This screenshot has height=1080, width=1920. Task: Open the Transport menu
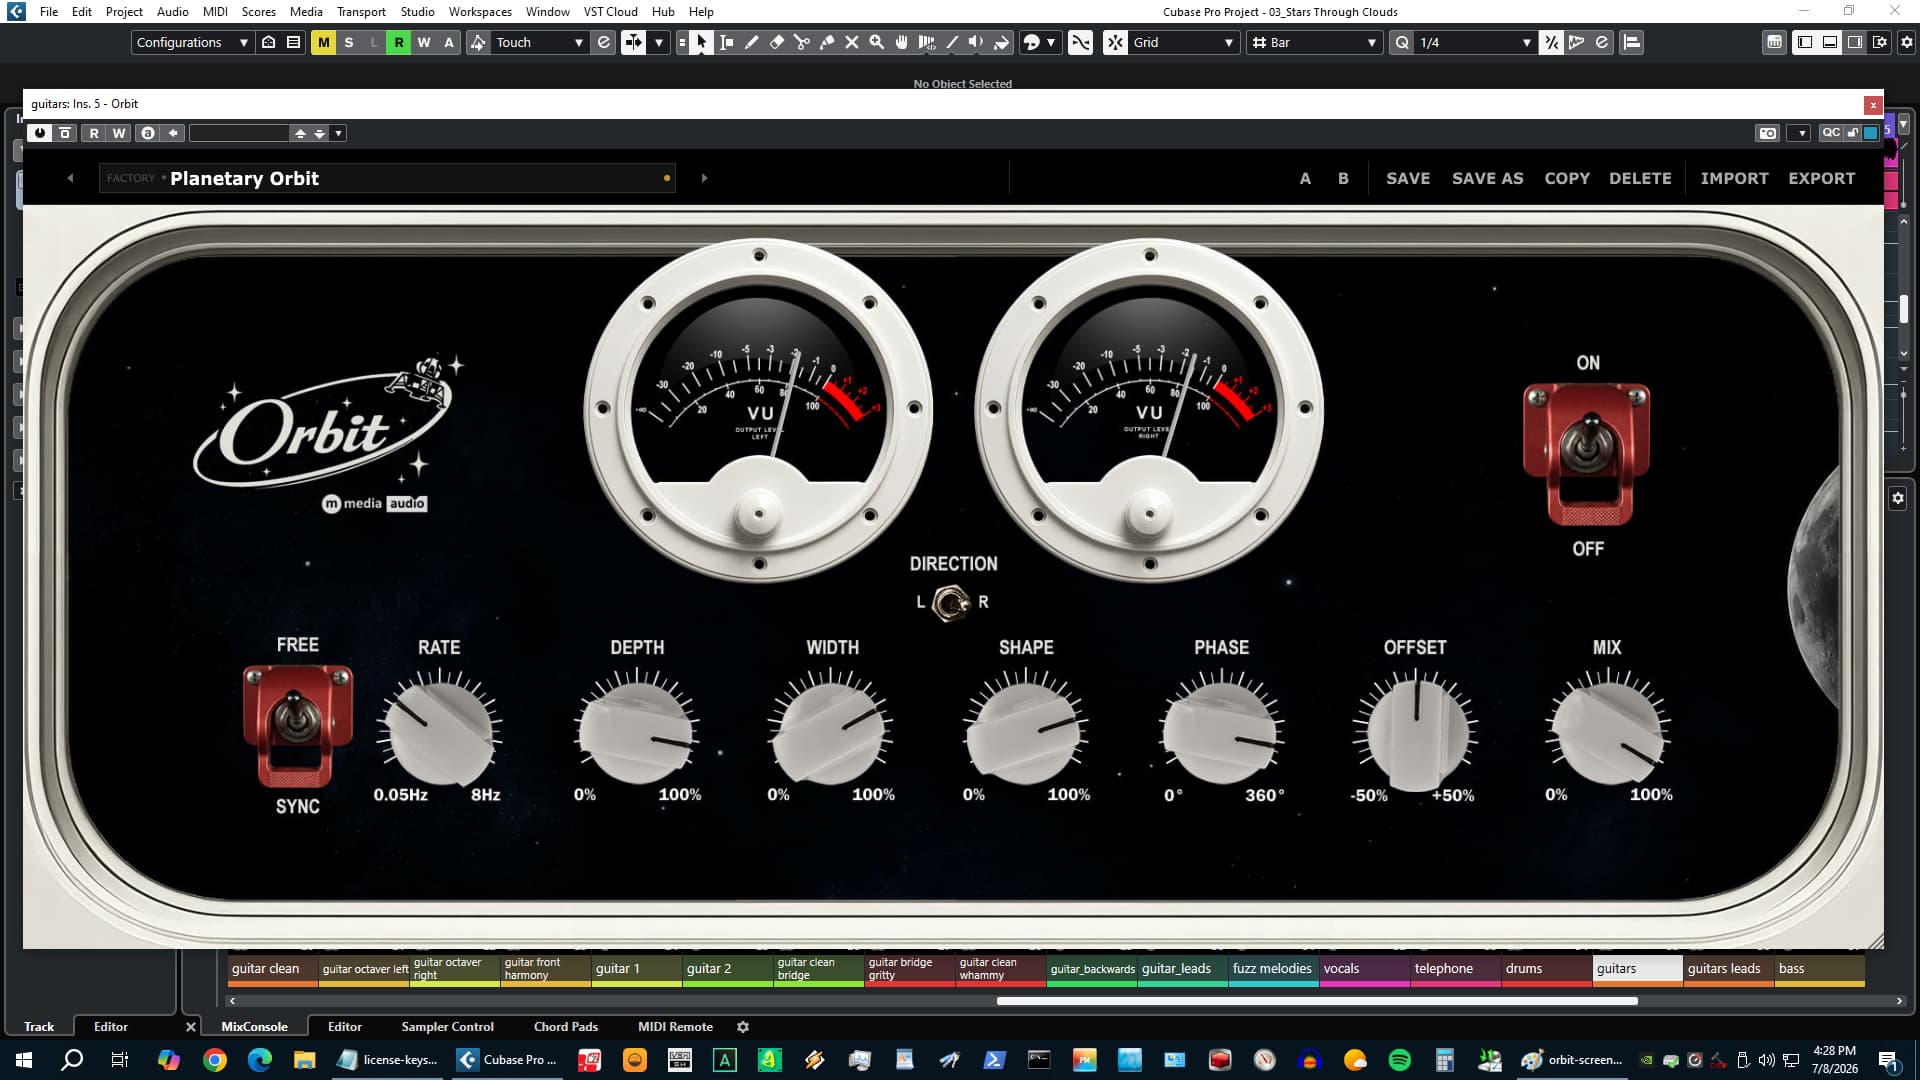361,11
